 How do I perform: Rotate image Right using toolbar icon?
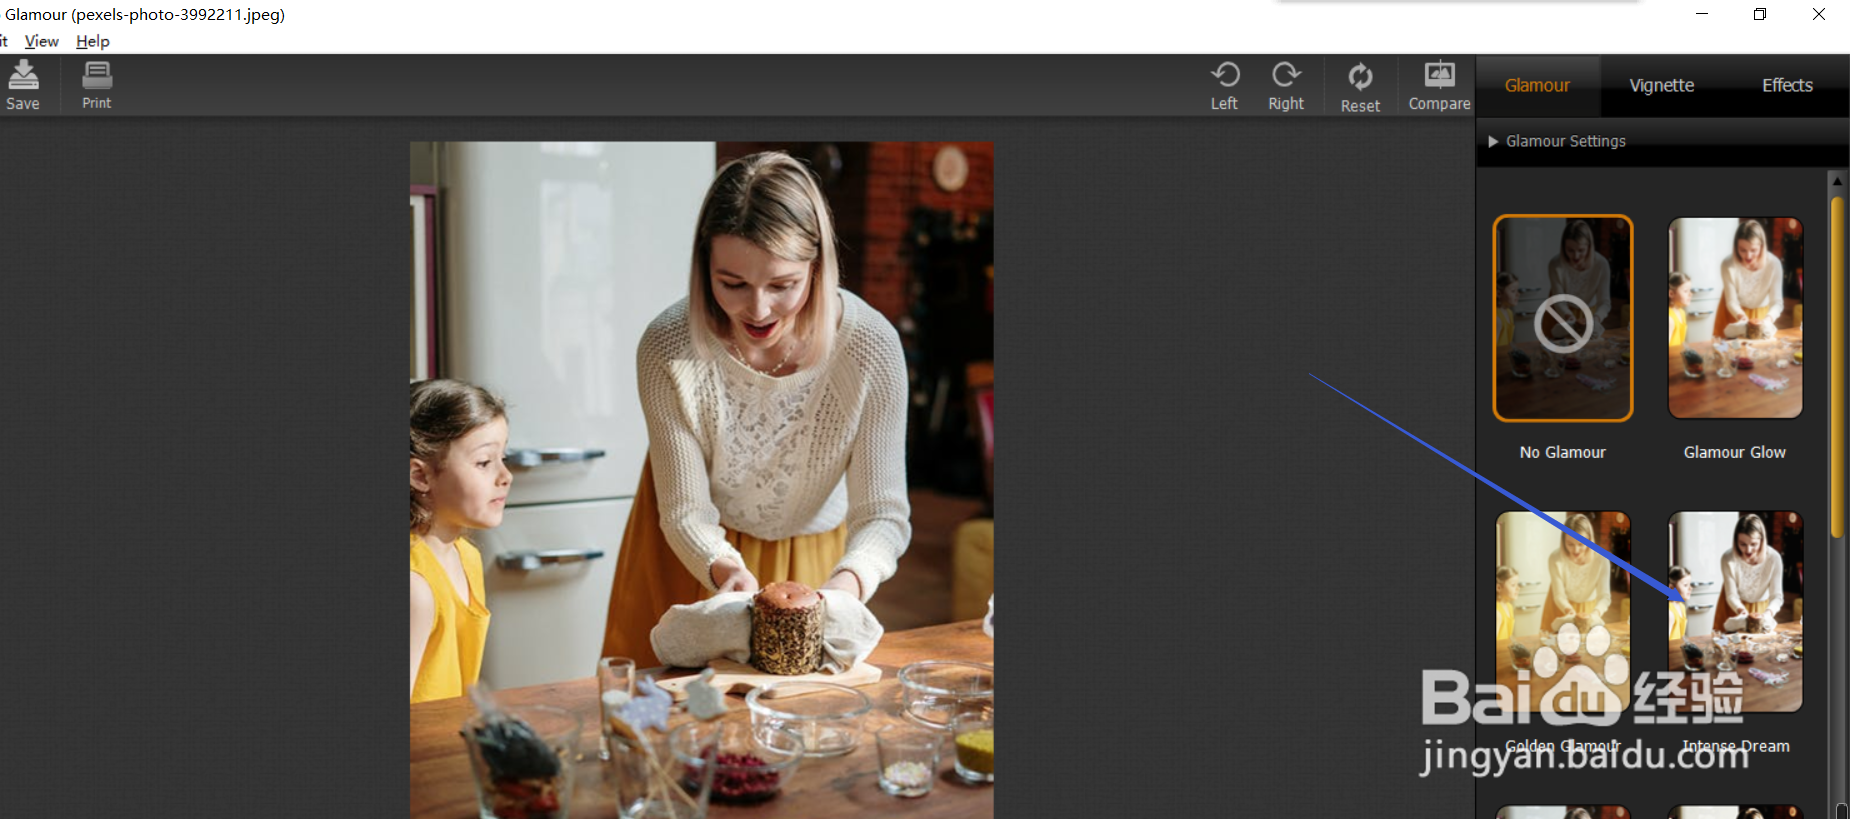coord(1286,85)
